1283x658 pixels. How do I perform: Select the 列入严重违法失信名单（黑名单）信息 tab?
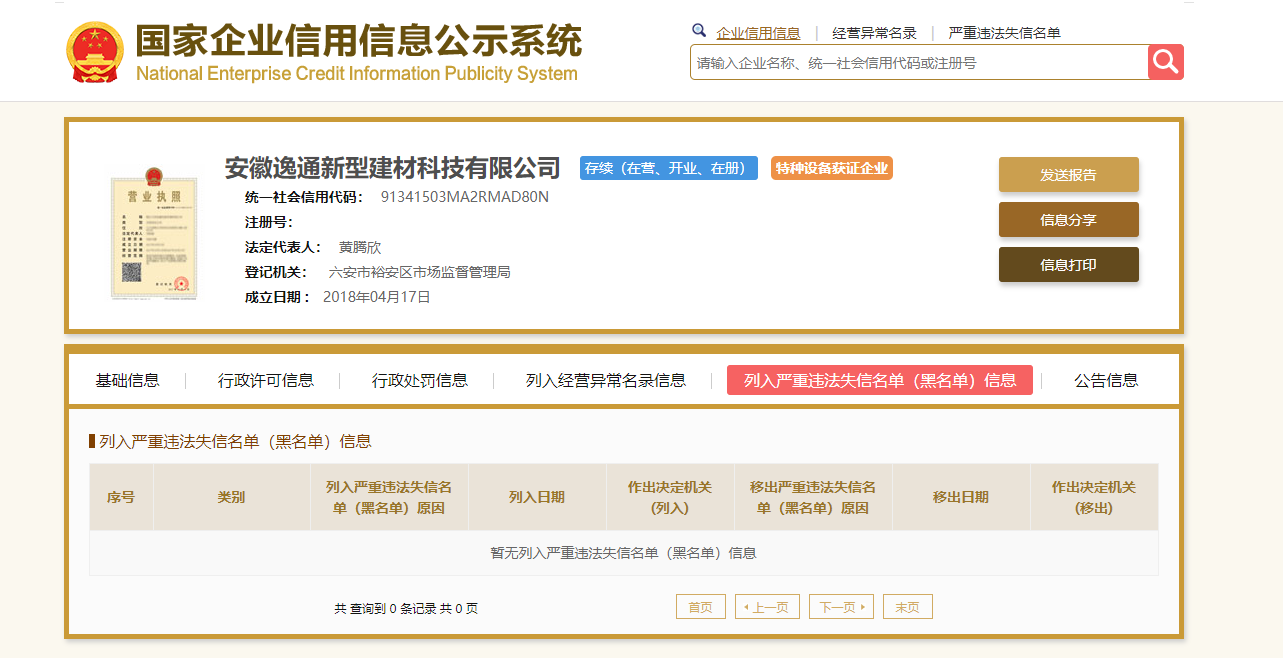pos(880,380)
